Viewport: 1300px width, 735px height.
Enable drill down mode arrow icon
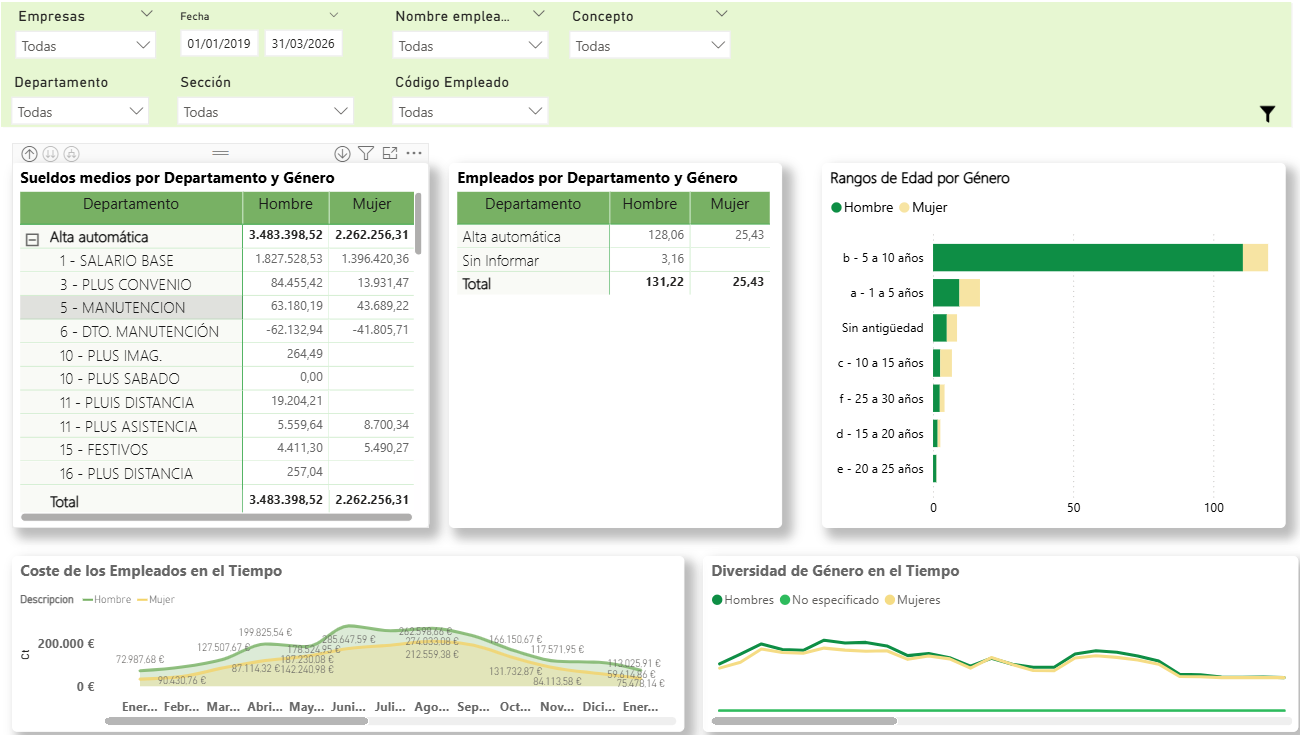[342, 154]
